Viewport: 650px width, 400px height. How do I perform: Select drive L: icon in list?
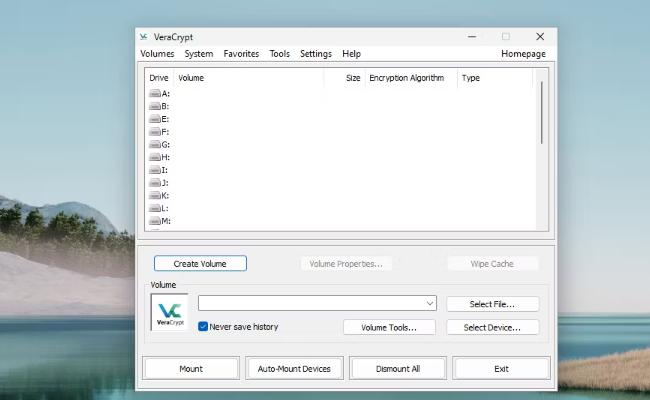pyautogui.click(x=155, y=208)
